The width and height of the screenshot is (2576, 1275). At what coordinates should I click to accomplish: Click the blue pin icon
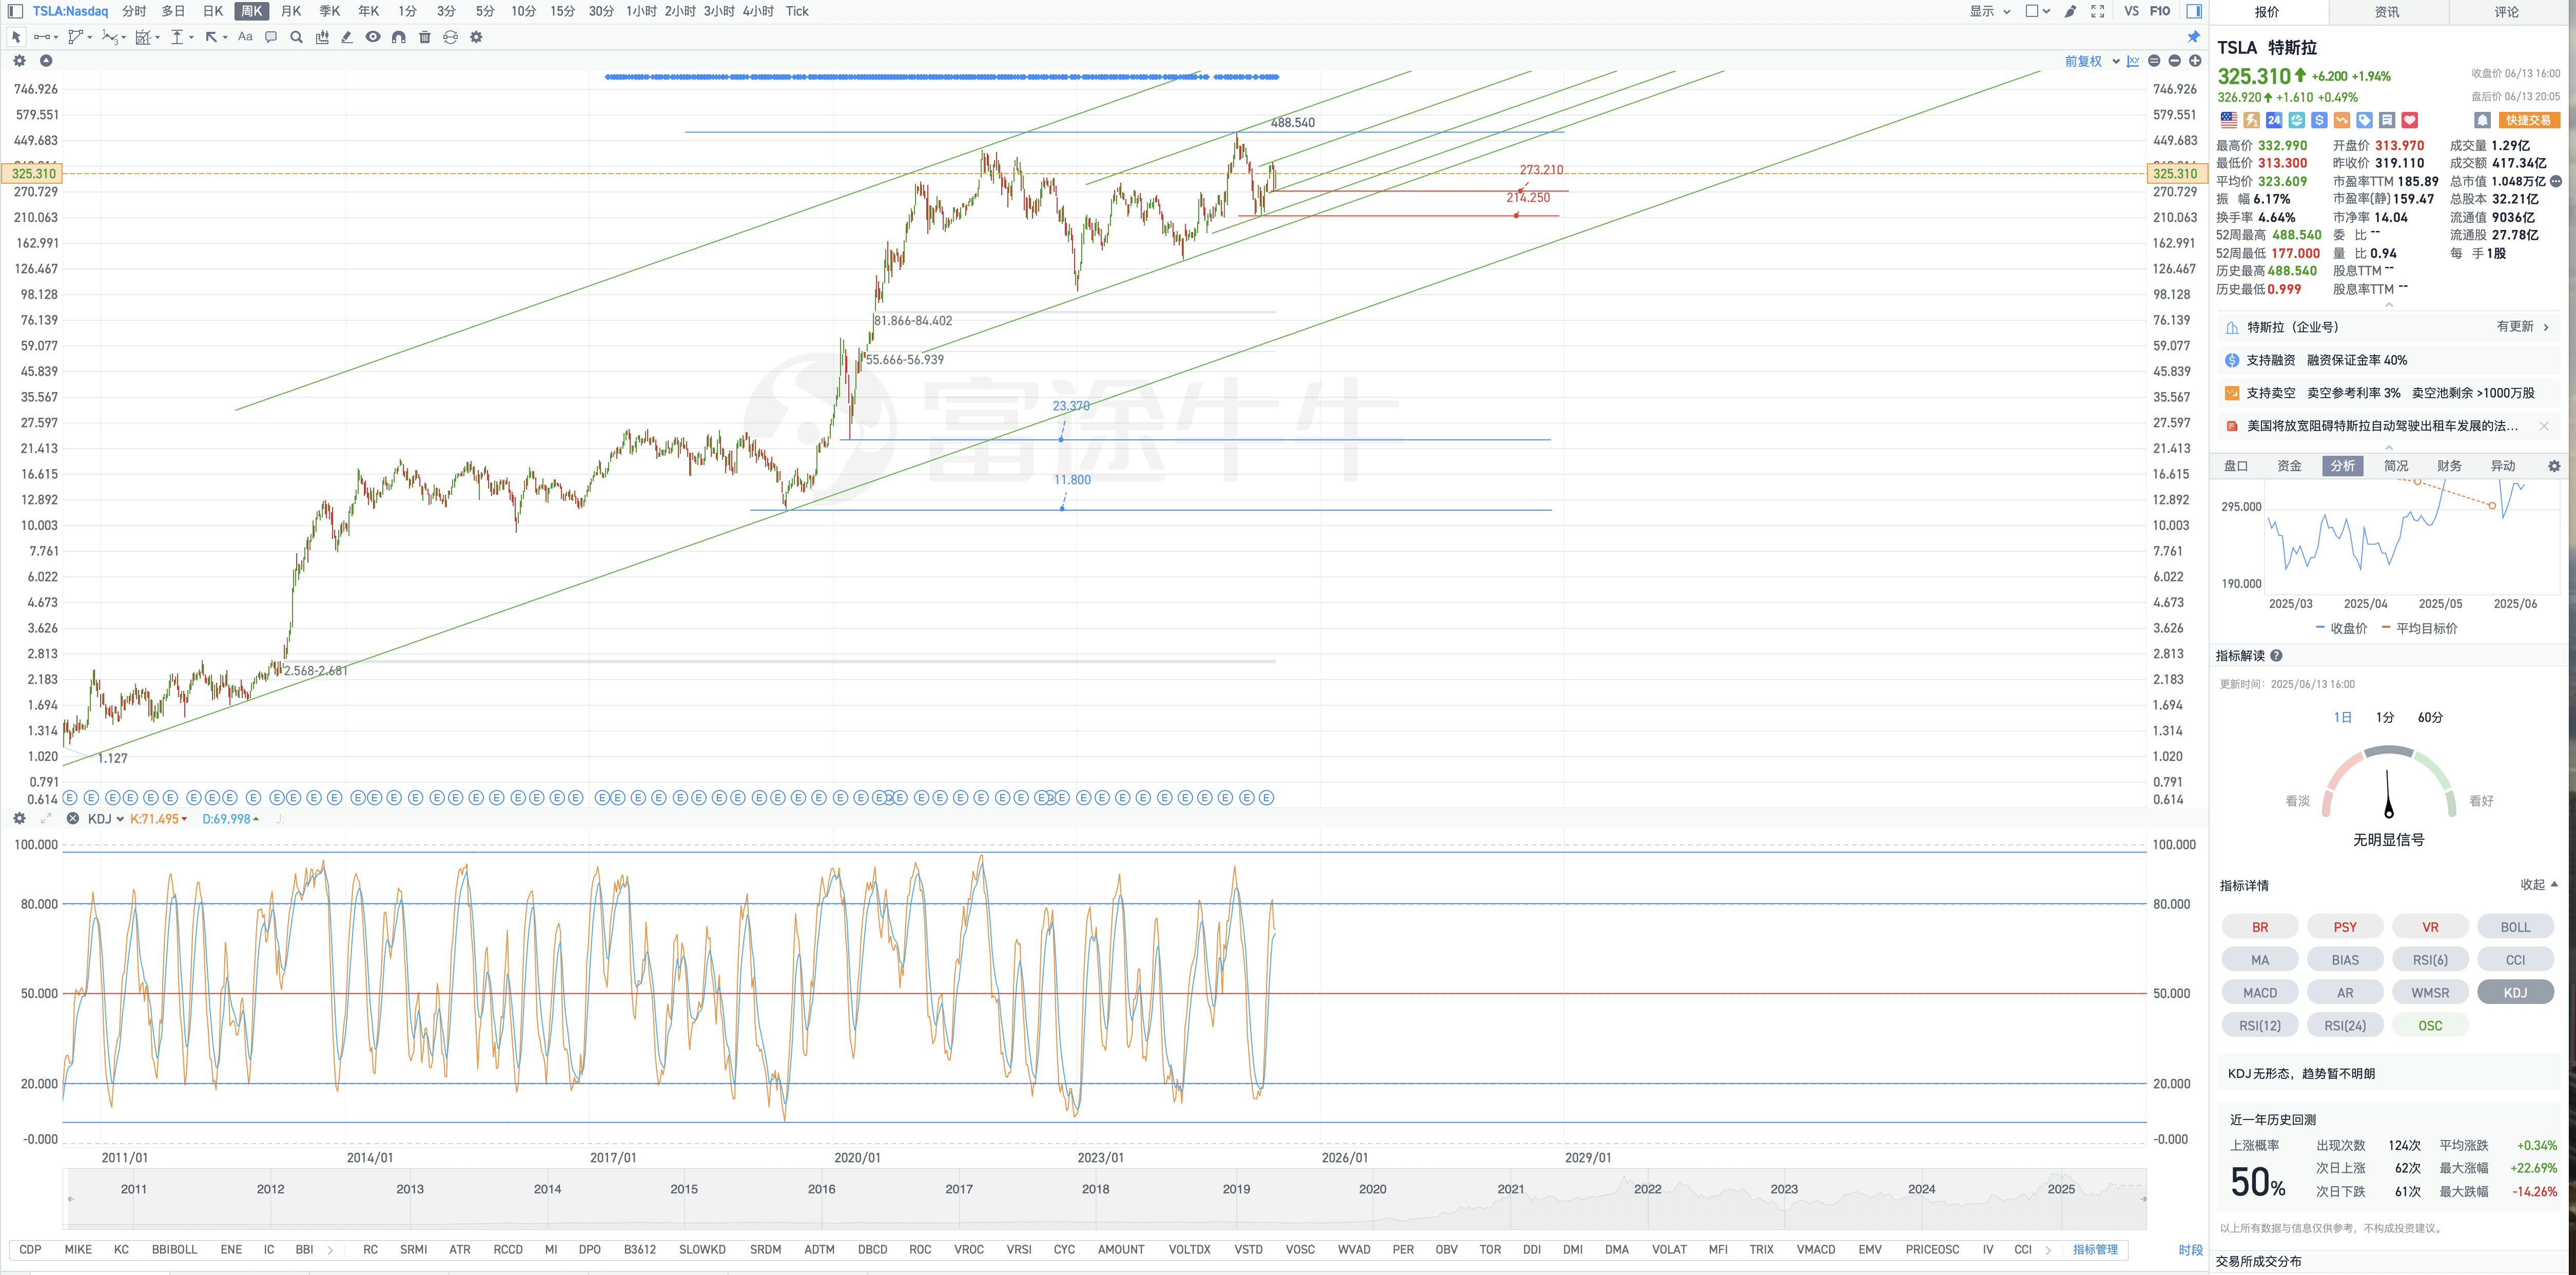[x=2194, y=37]
